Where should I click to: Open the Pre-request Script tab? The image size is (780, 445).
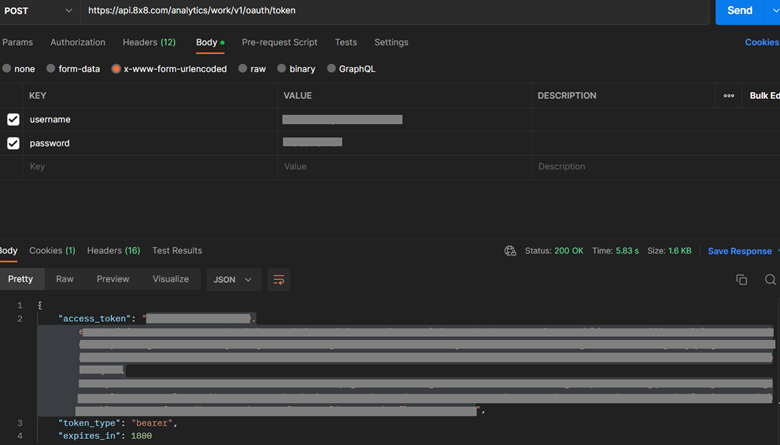coord(279,42)
